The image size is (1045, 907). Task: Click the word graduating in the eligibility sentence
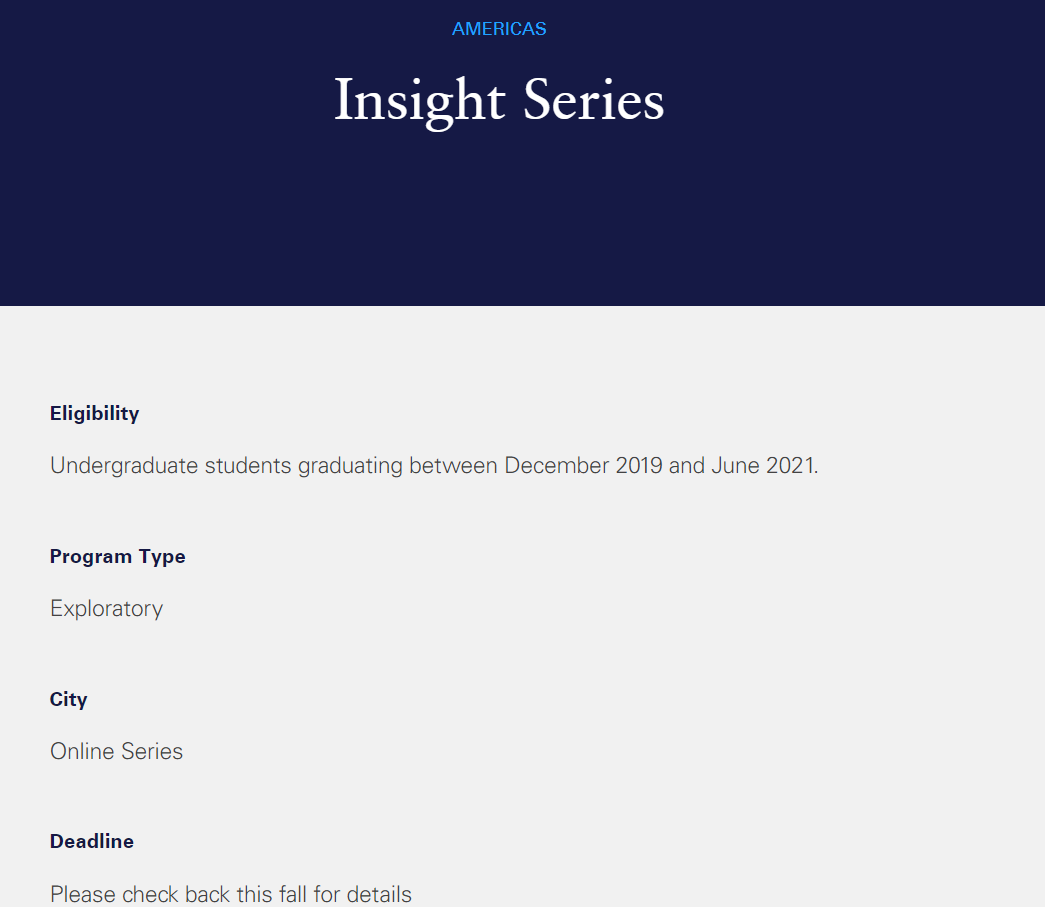click(350, 466)
